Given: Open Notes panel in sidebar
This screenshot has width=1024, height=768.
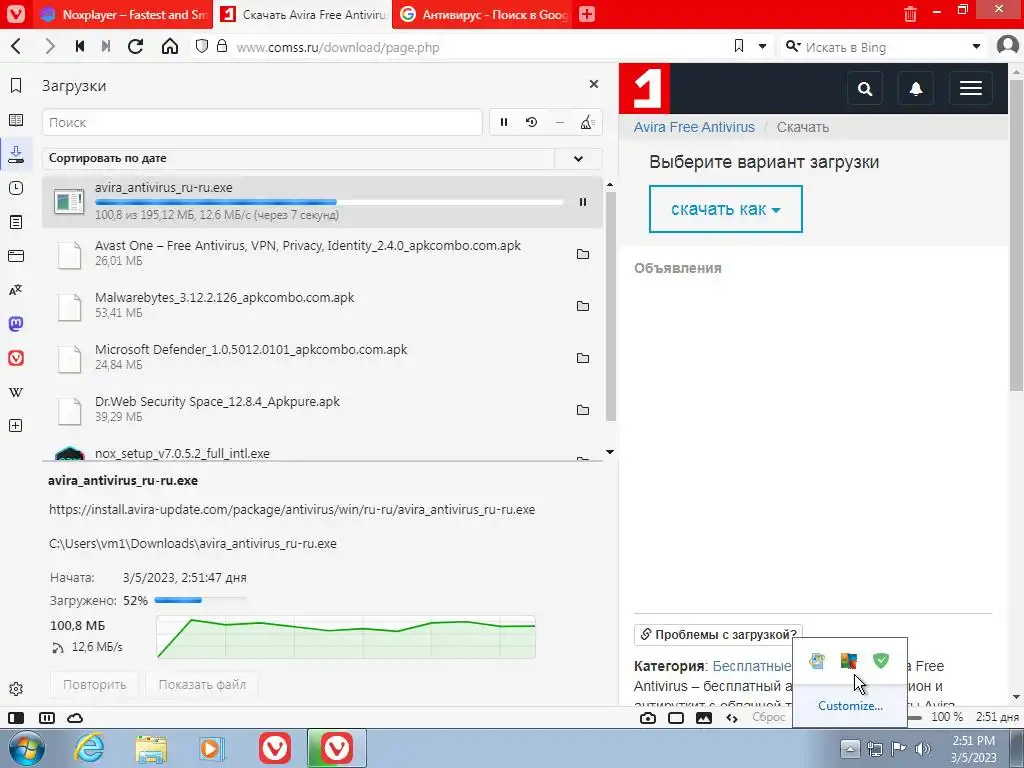Looking at the screenshot, I should point(16,222).
